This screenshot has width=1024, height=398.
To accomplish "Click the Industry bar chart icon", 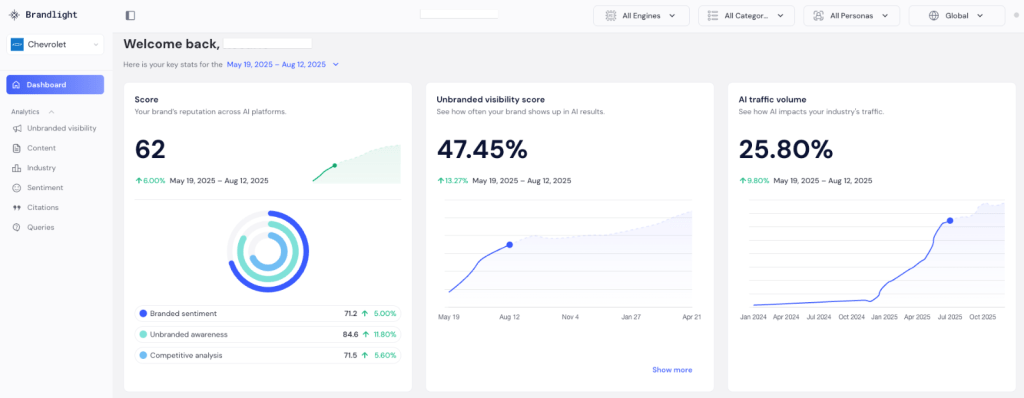I will pyautogui.click(x=16, y=168).
